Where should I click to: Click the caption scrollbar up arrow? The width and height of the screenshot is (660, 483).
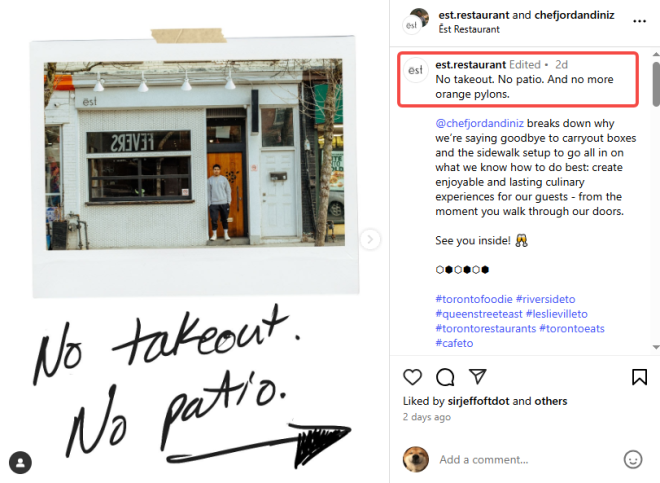click(656, 54)
